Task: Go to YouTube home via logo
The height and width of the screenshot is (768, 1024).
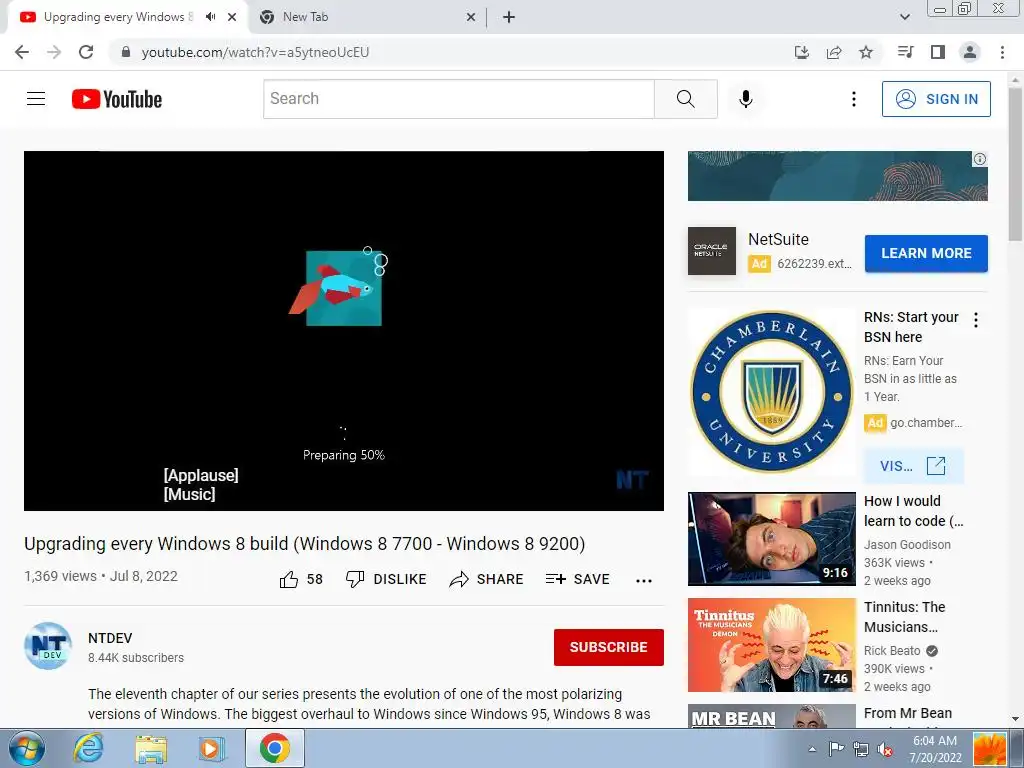Action: (117, 99)
